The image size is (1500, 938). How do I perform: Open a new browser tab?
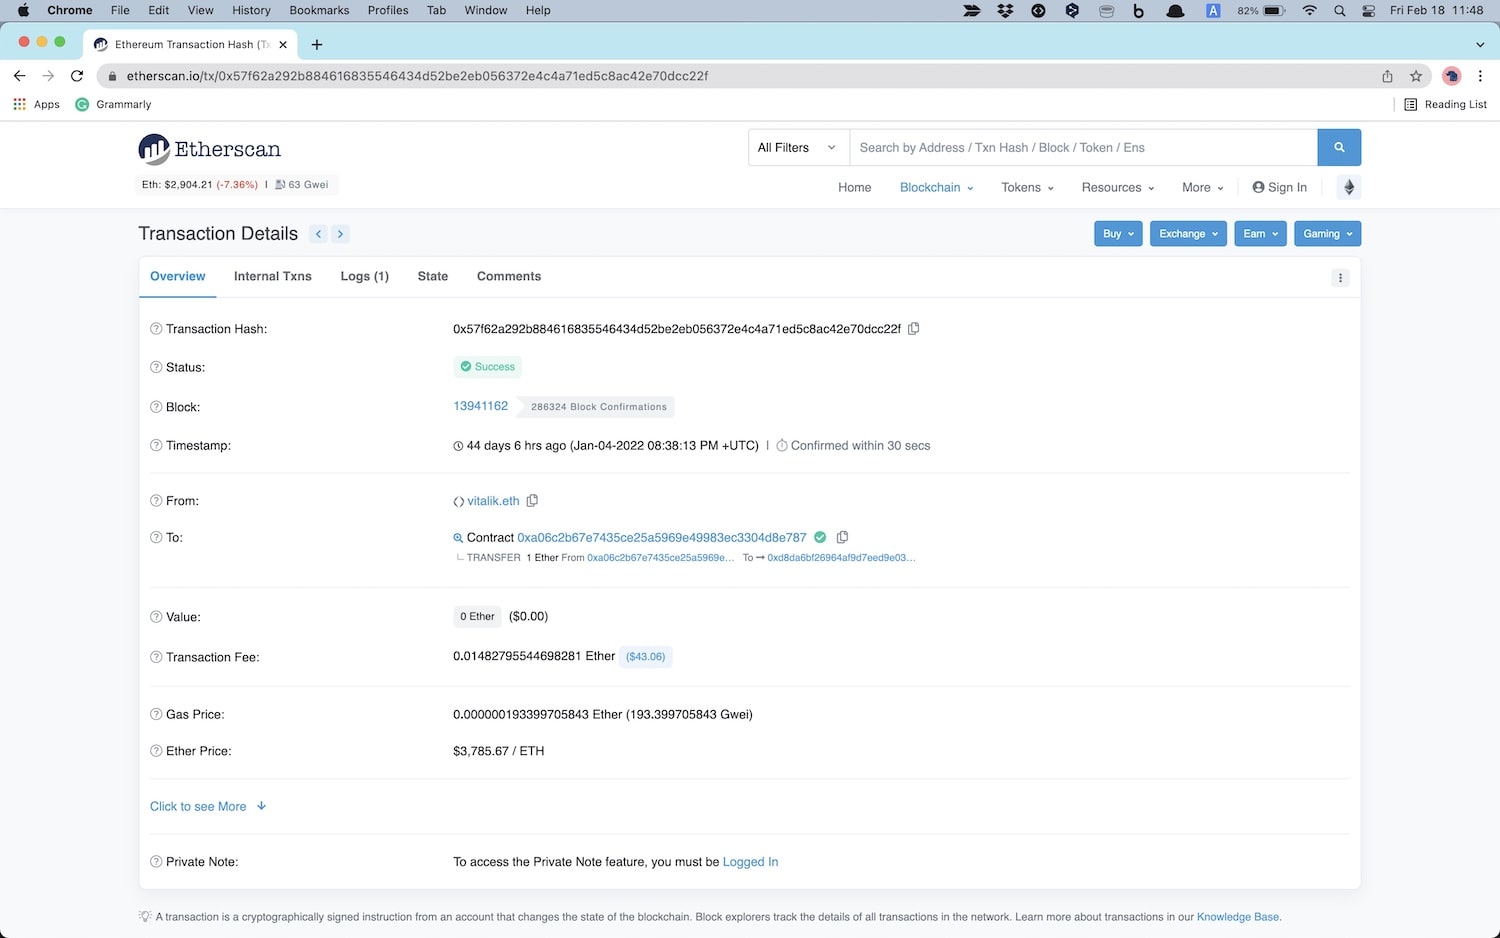pos(317,44)
